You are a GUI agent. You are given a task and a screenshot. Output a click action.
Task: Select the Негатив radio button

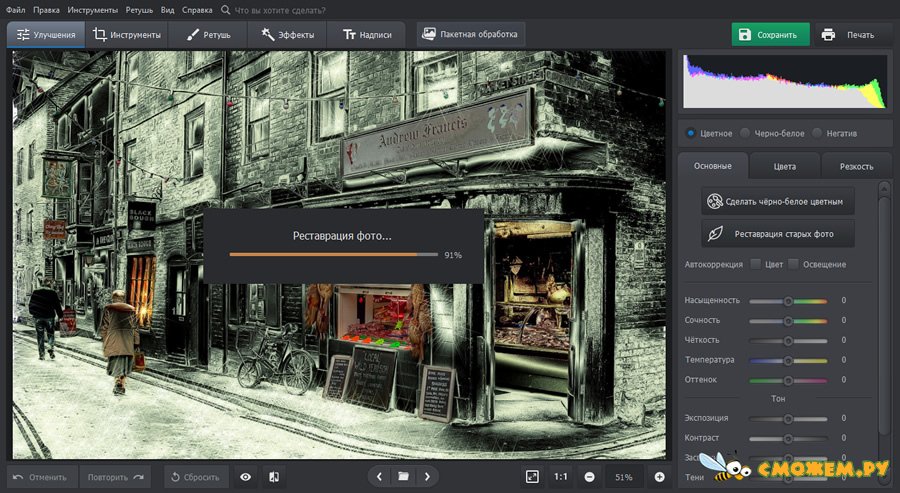tap(817, 133)
